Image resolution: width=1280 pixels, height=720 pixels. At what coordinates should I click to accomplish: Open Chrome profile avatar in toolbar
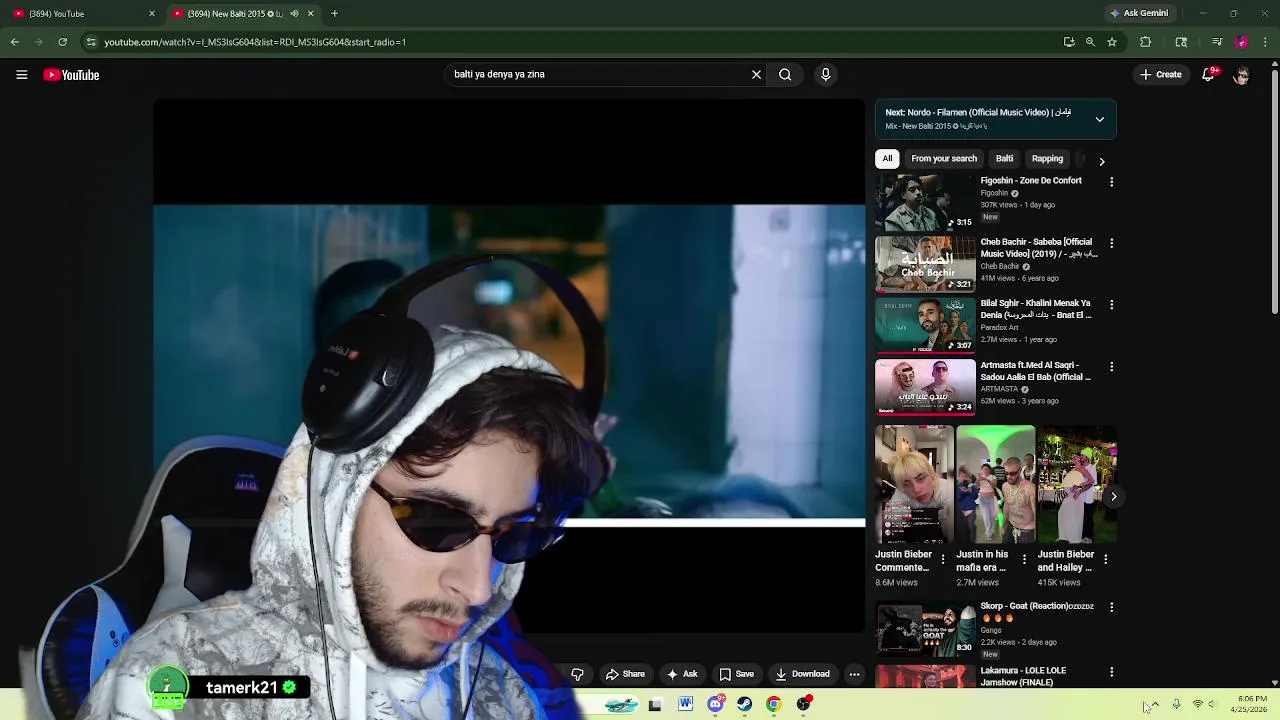1241,42
